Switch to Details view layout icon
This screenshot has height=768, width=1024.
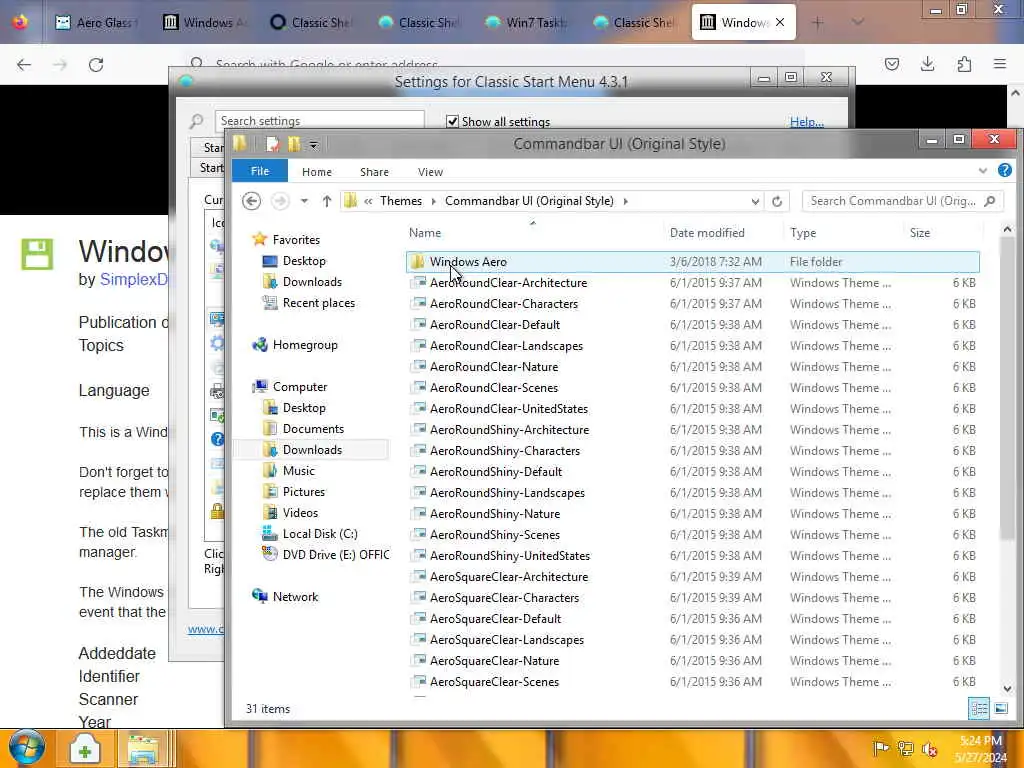pyautogui.click(x=979, y=709)
